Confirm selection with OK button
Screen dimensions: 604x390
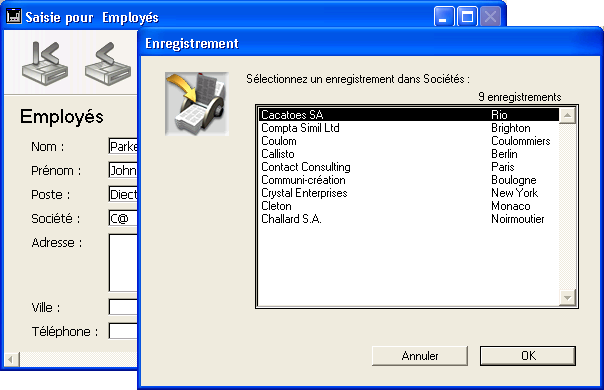pyautogui.click(x=528, y=356)
